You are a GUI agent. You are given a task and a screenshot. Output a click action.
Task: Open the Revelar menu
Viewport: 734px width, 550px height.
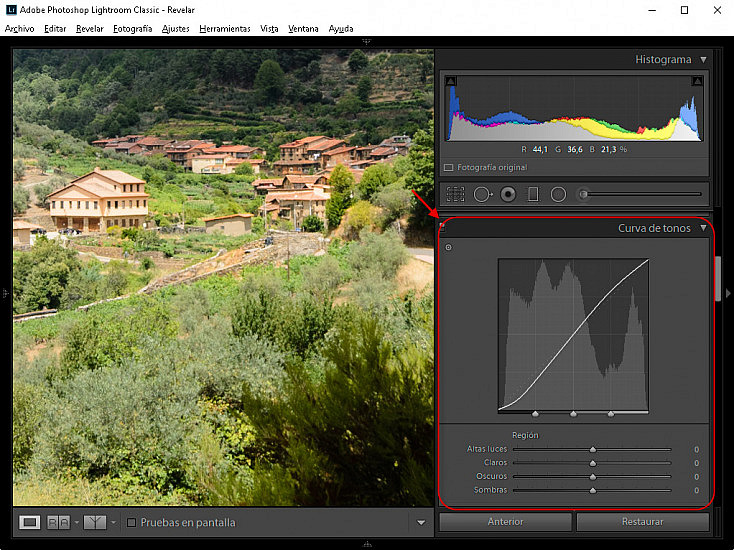click(89, 29)
